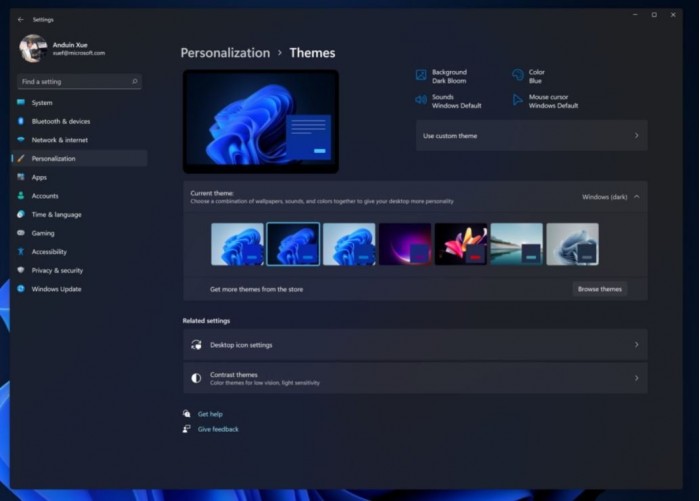
Task: Click the Contrast themes half-circle icon
Action: [x=197, y=378]
